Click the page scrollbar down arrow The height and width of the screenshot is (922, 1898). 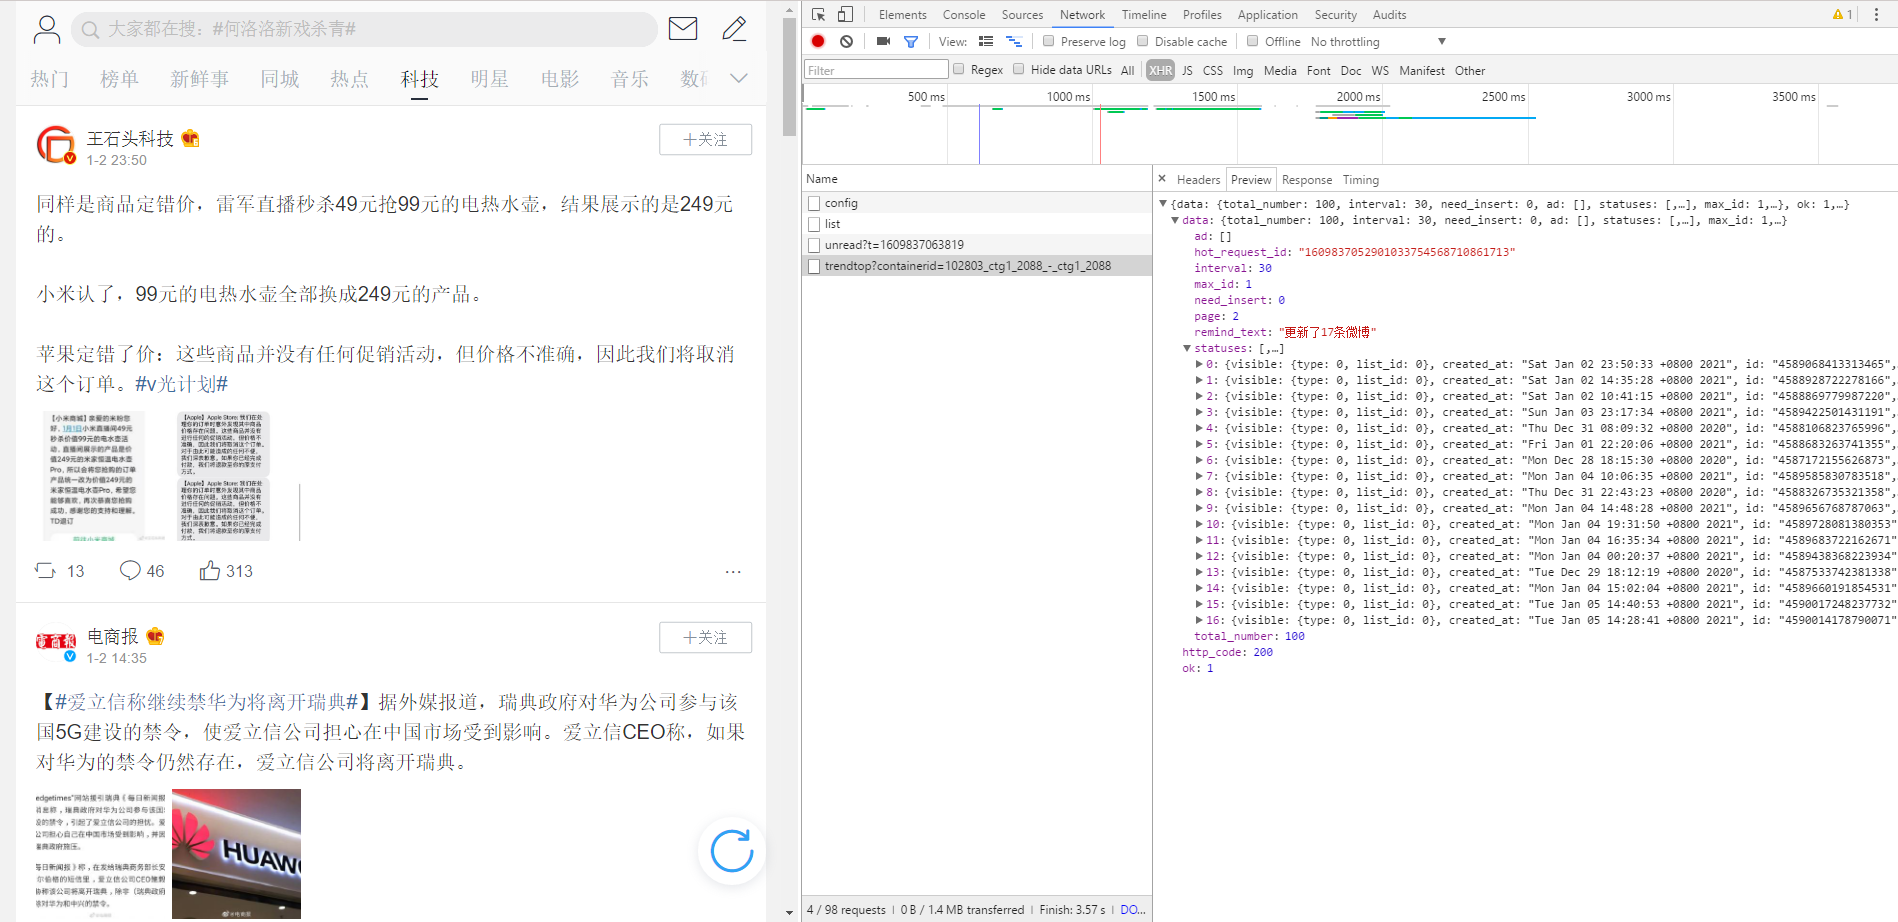pyautogui.click(x=789, y=912)
